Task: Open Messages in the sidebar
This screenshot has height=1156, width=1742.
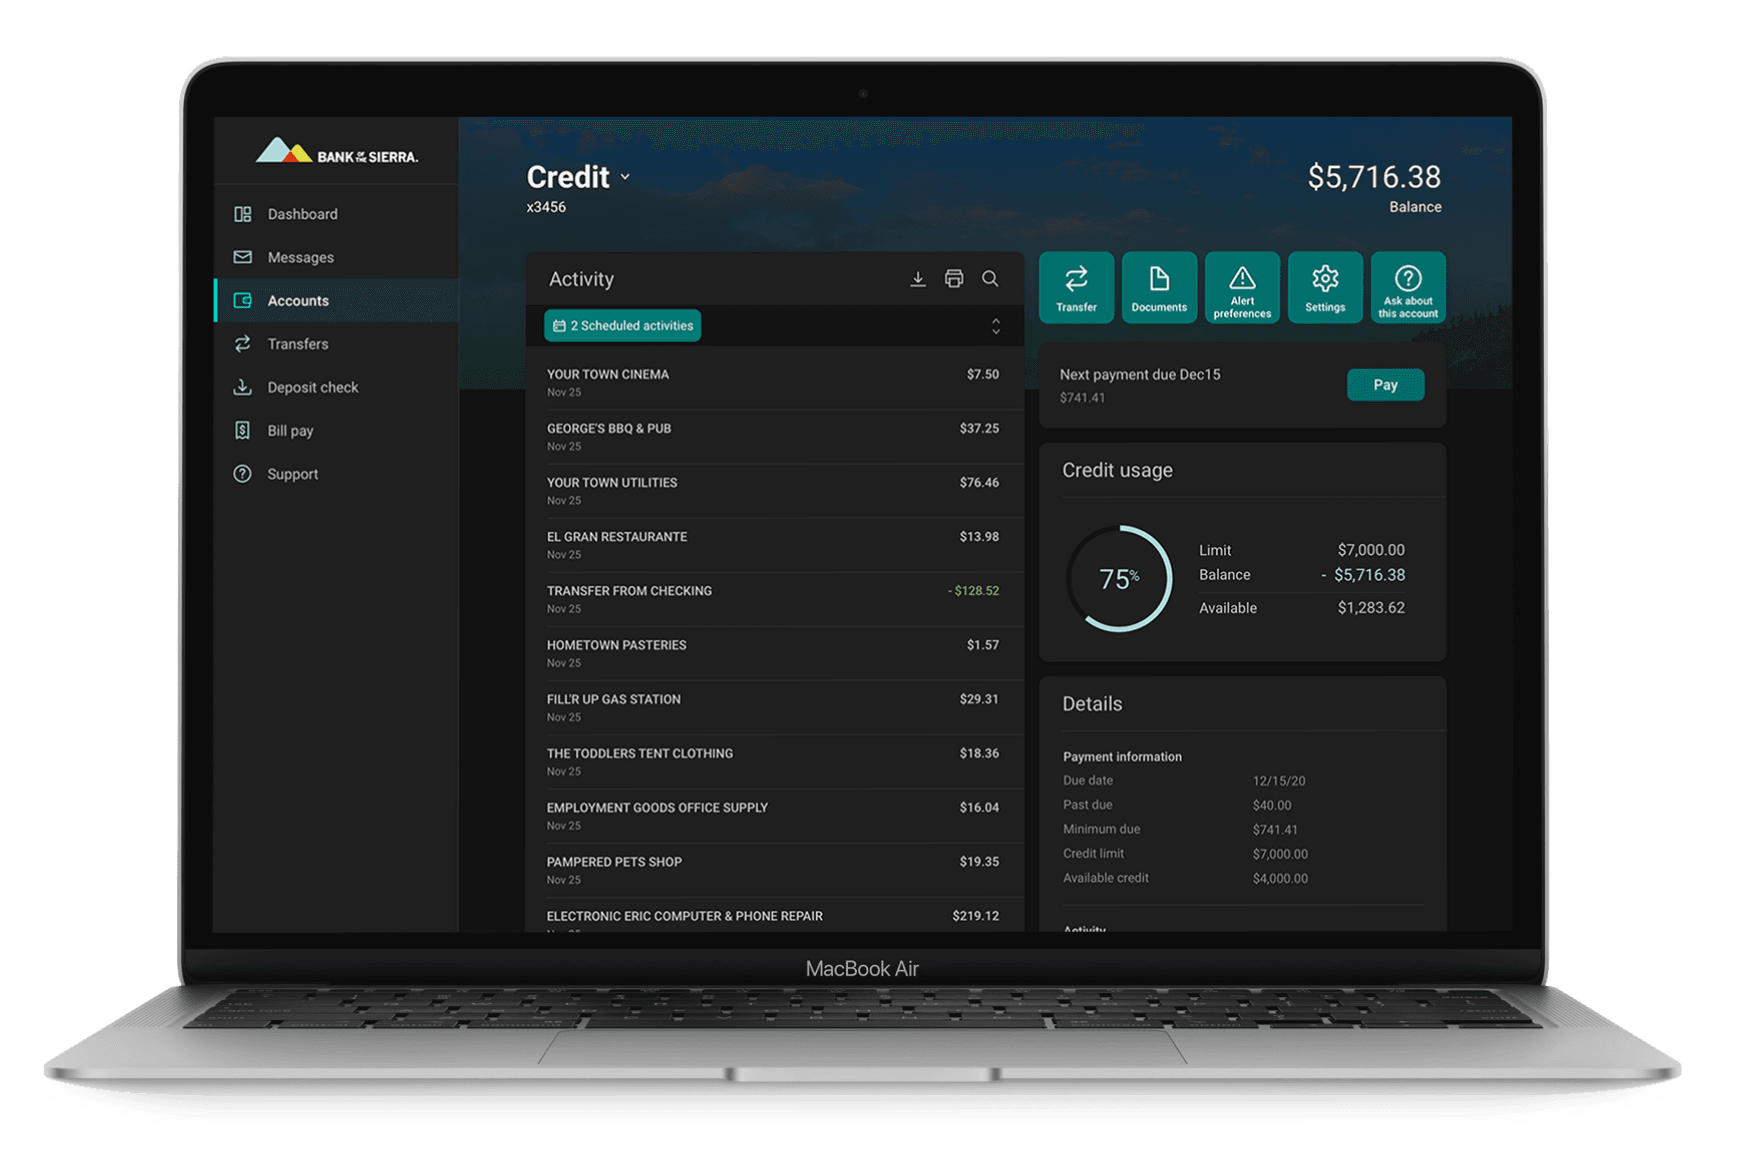Action: 300,258
